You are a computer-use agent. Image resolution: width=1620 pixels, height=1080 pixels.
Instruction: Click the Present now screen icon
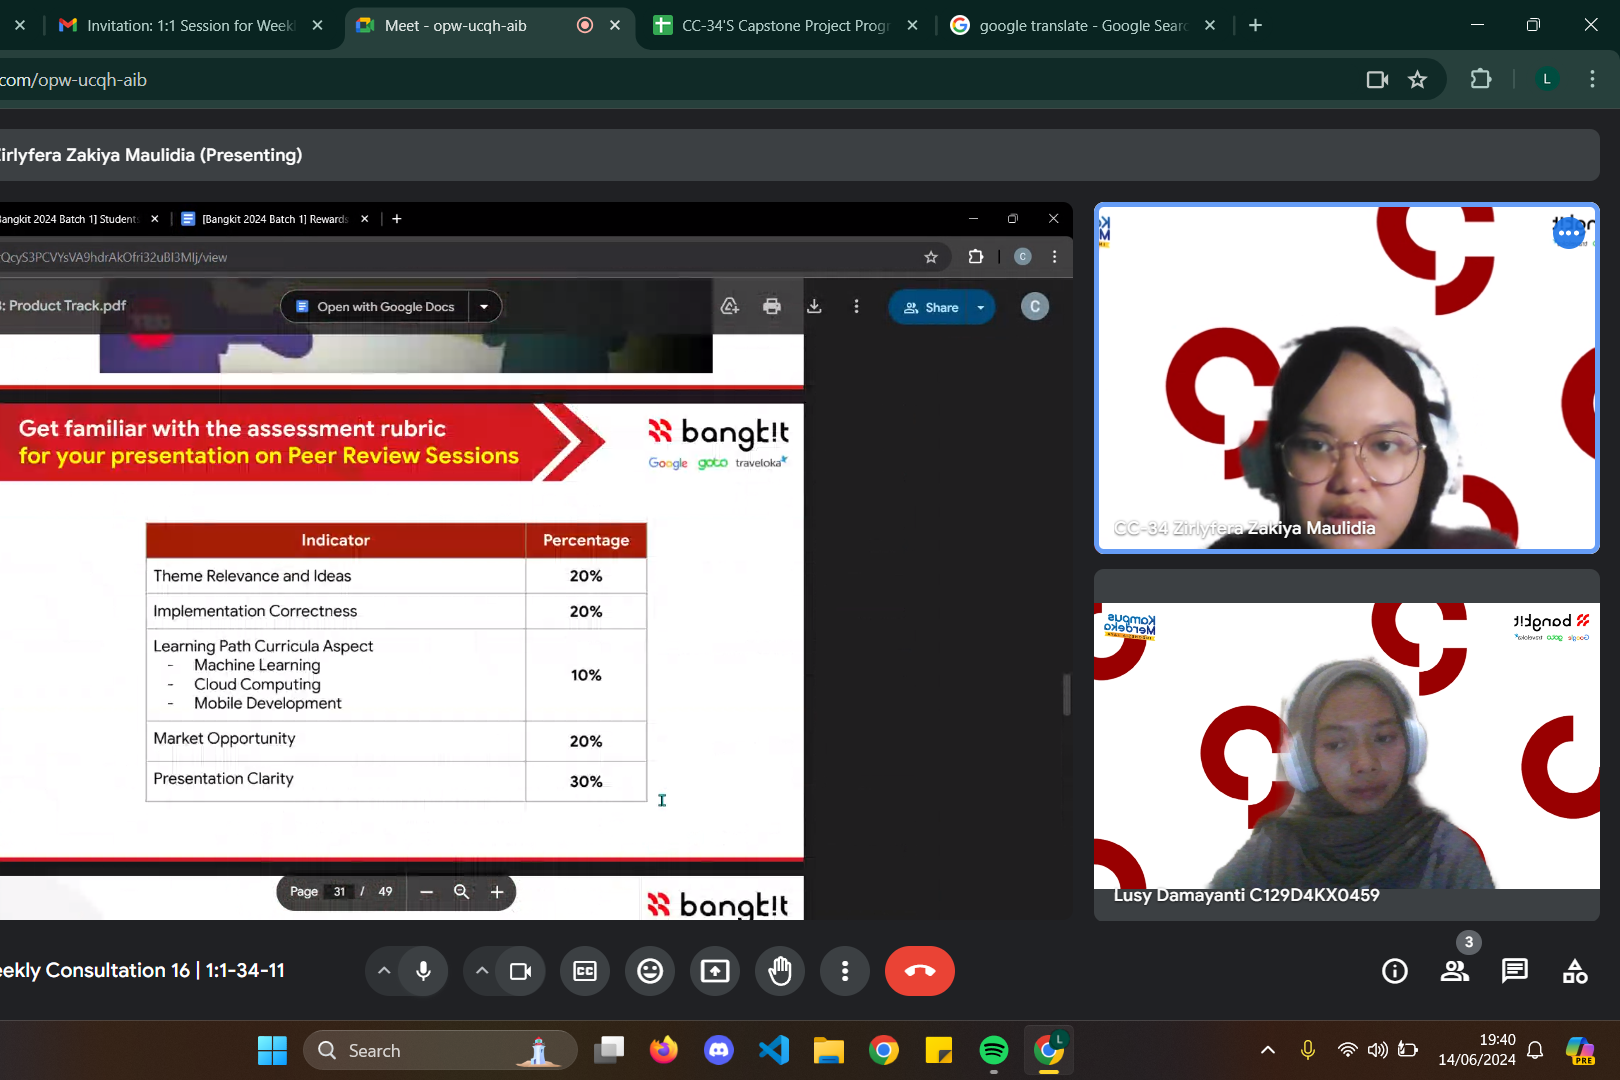(x=715, y=971)
